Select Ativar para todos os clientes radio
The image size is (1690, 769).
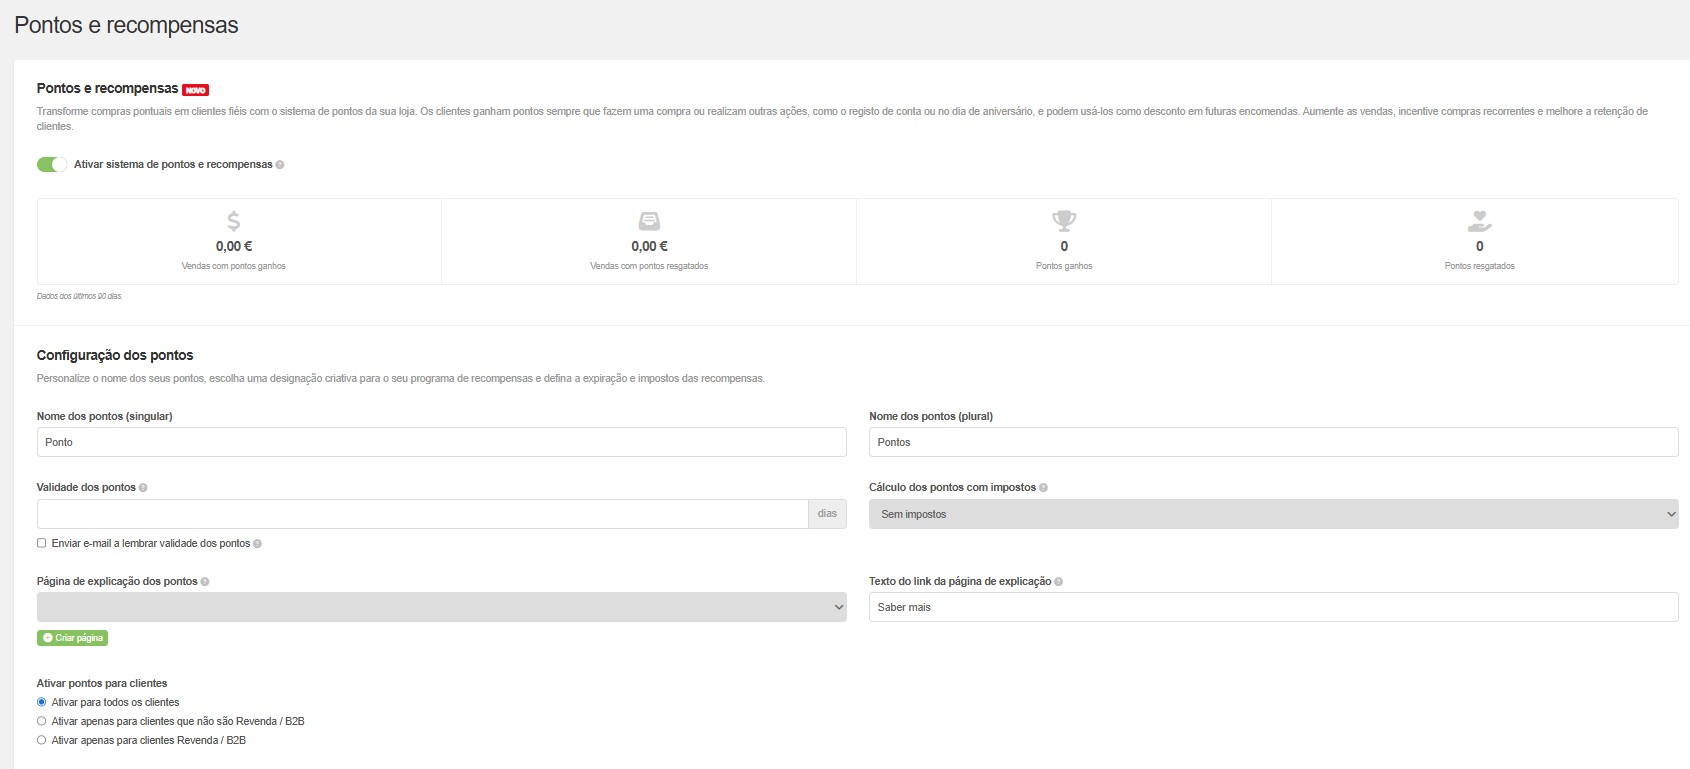coord(42,702)
